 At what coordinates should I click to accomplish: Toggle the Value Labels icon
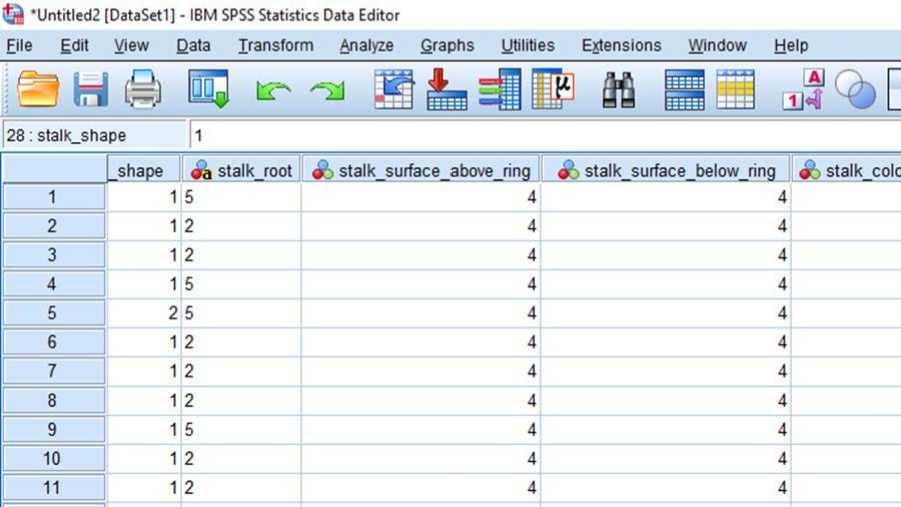point(802,90)
